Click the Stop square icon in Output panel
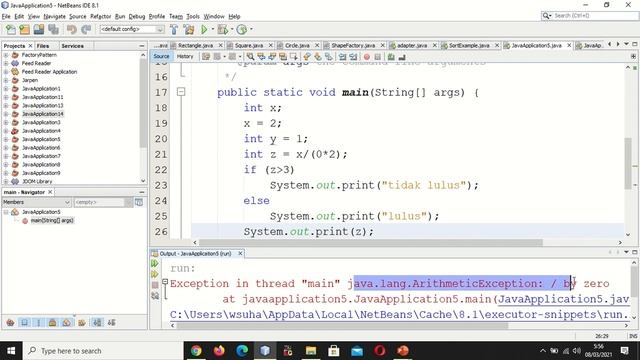The image size is (640, 360). tap(155, 285)
